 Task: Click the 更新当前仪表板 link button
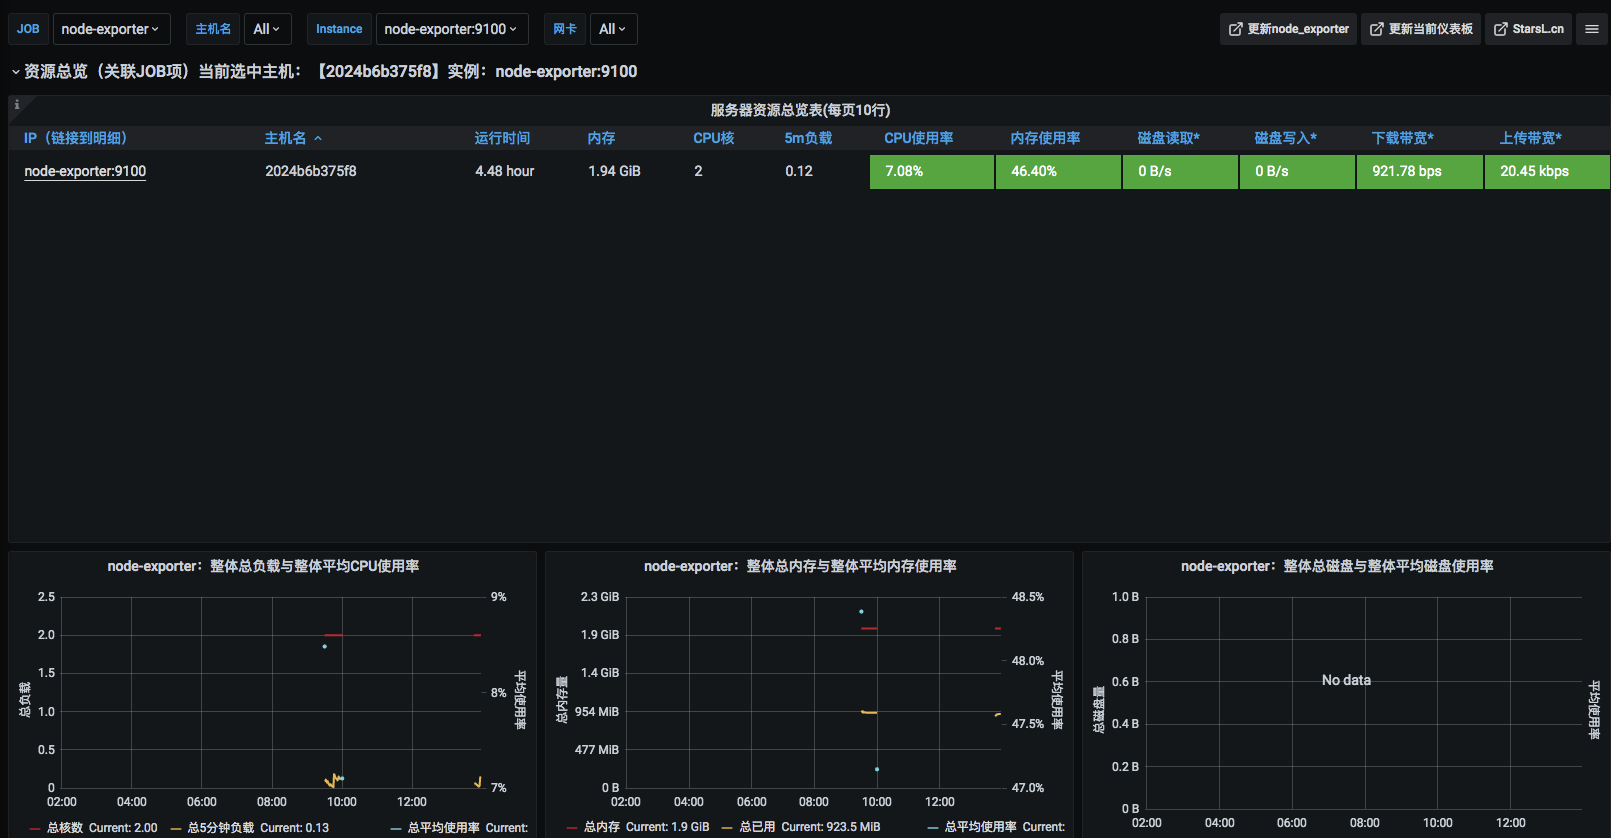click(x=1421, y=29)
